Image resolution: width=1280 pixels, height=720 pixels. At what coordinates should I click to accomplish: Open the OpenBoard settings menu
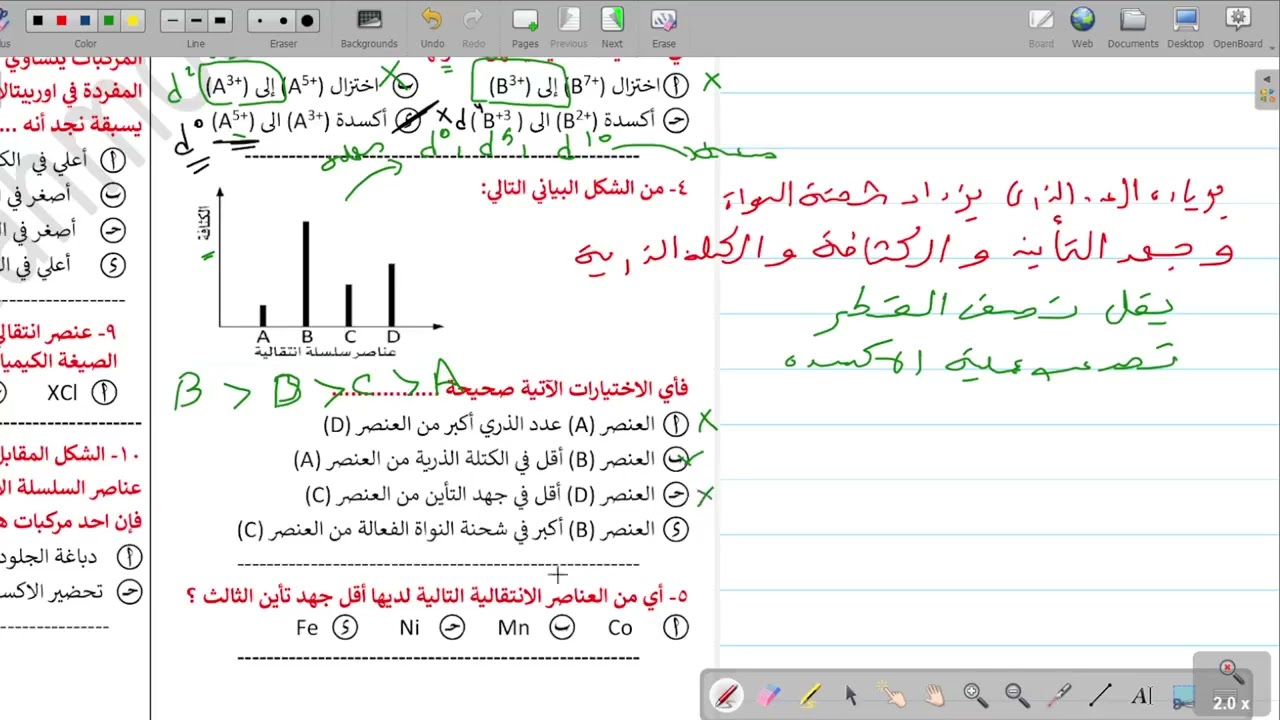1238,27
